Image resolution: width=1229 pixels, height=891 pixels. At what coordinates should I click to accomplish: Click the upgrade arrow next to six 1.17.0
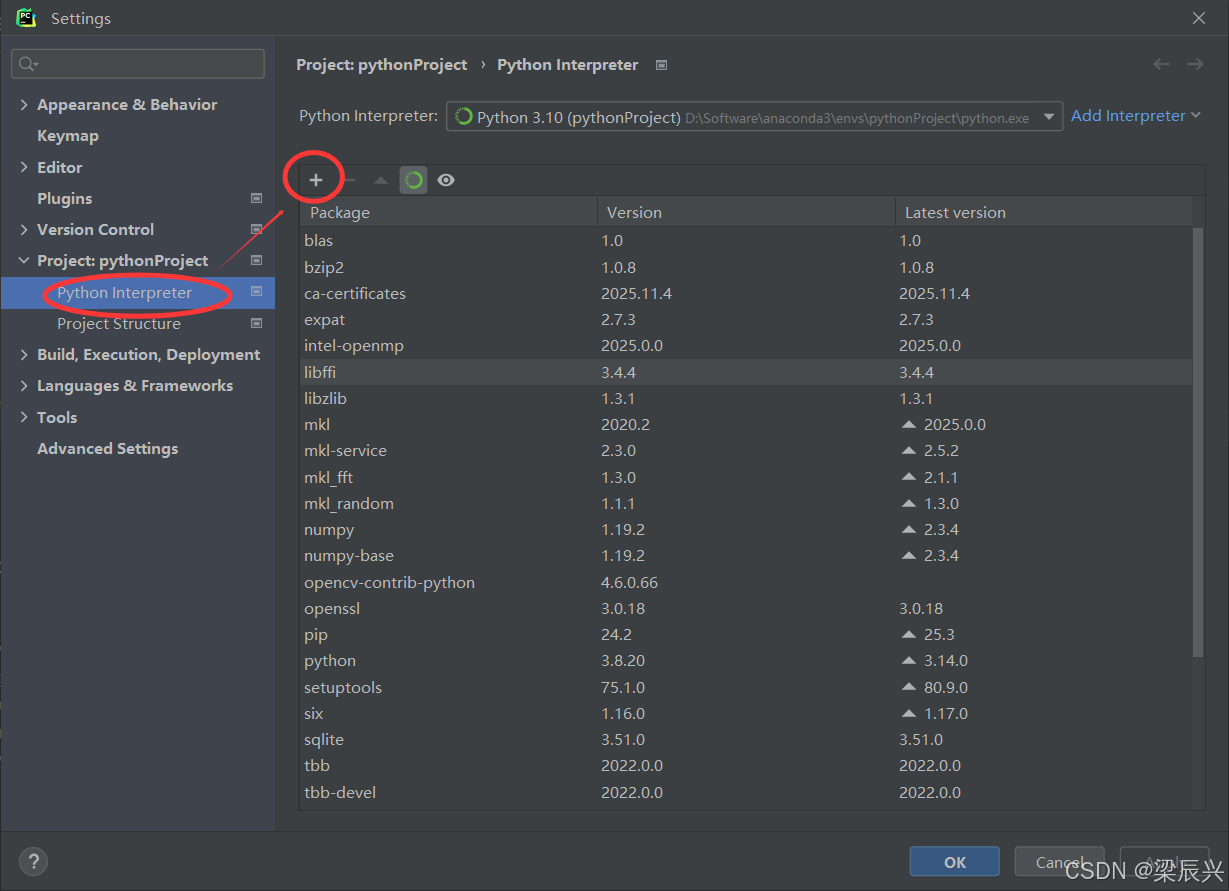pos(908,713)
